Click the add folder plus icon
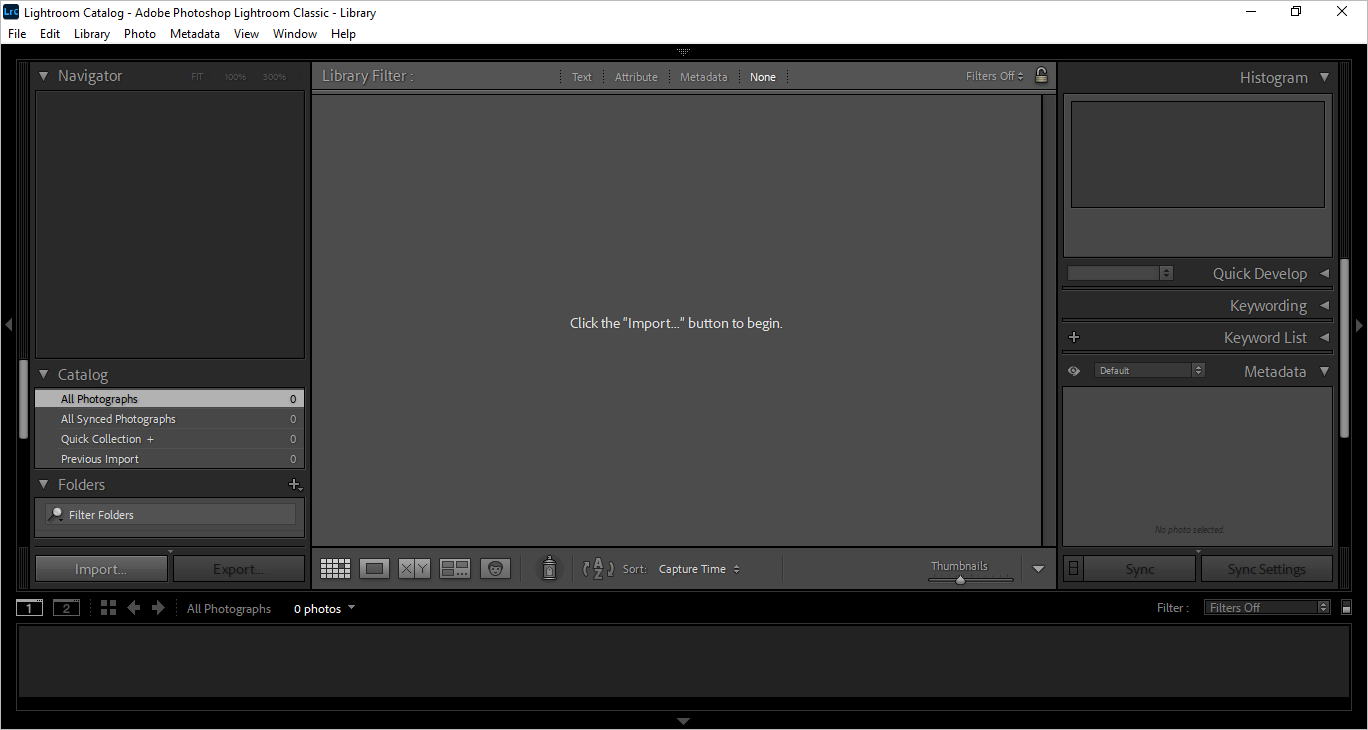 (294, 485)
